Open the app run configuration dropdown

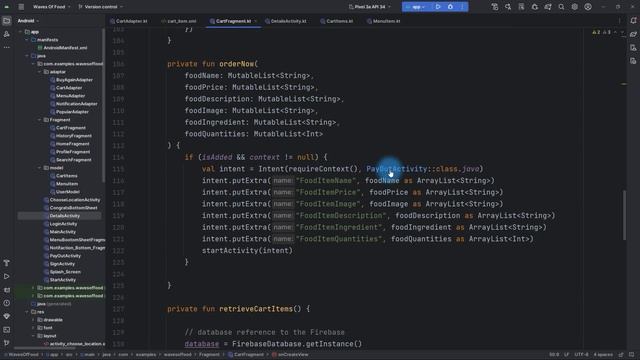tap(416, 7)
